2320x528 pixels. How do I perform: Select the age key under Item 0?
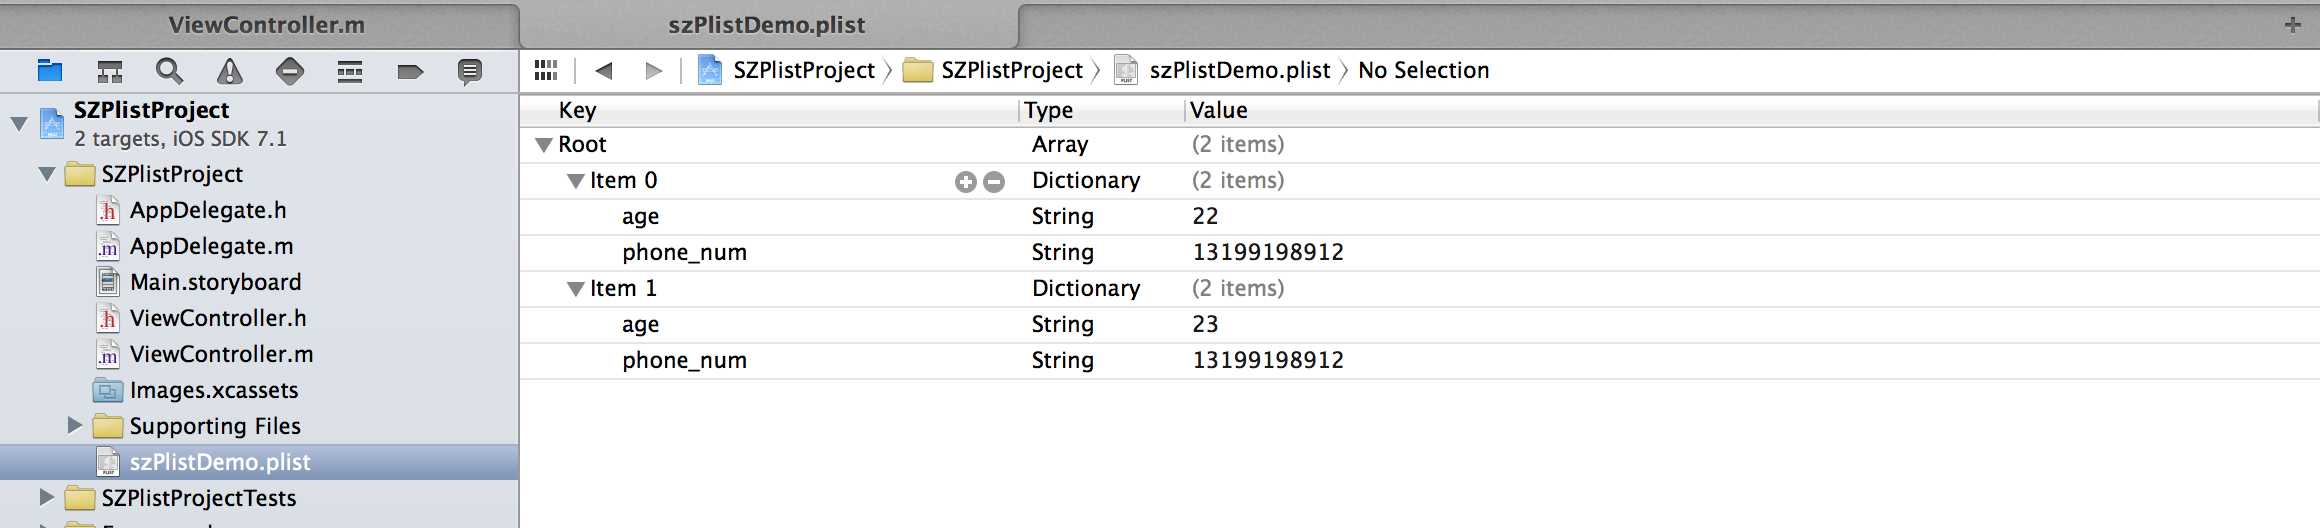pyautogui.click(x=640, y=217)
